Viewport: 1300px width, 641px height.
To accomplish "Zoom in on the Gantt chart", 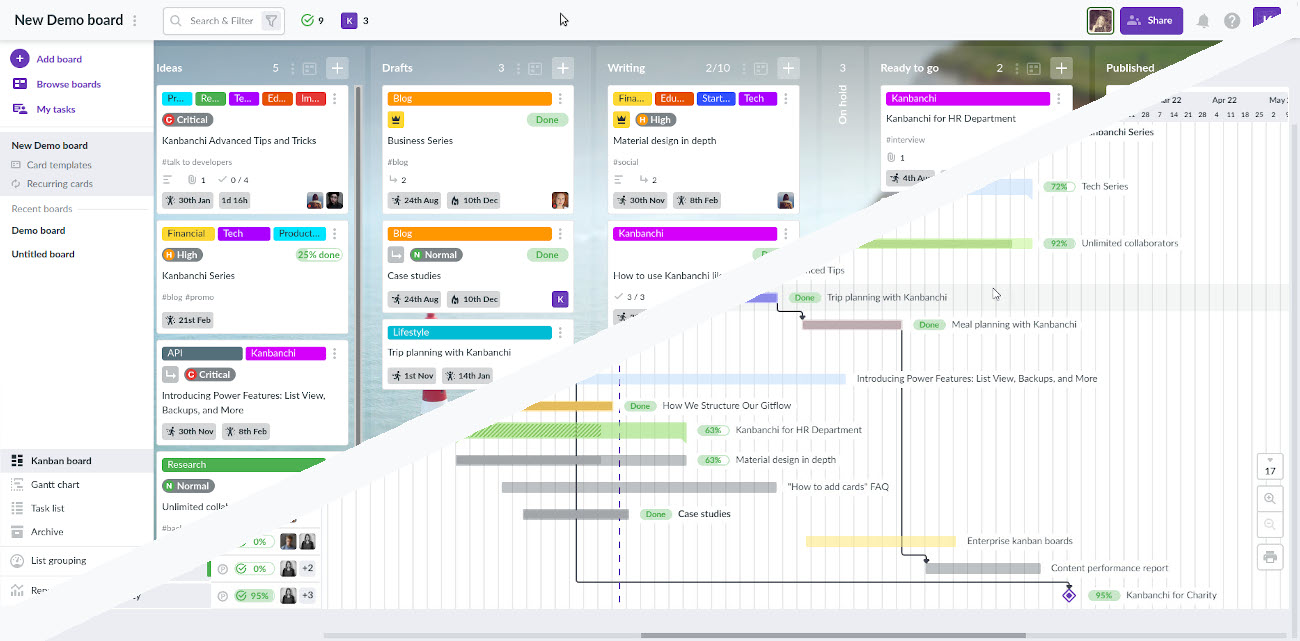I will click(x=1270, y=498).
